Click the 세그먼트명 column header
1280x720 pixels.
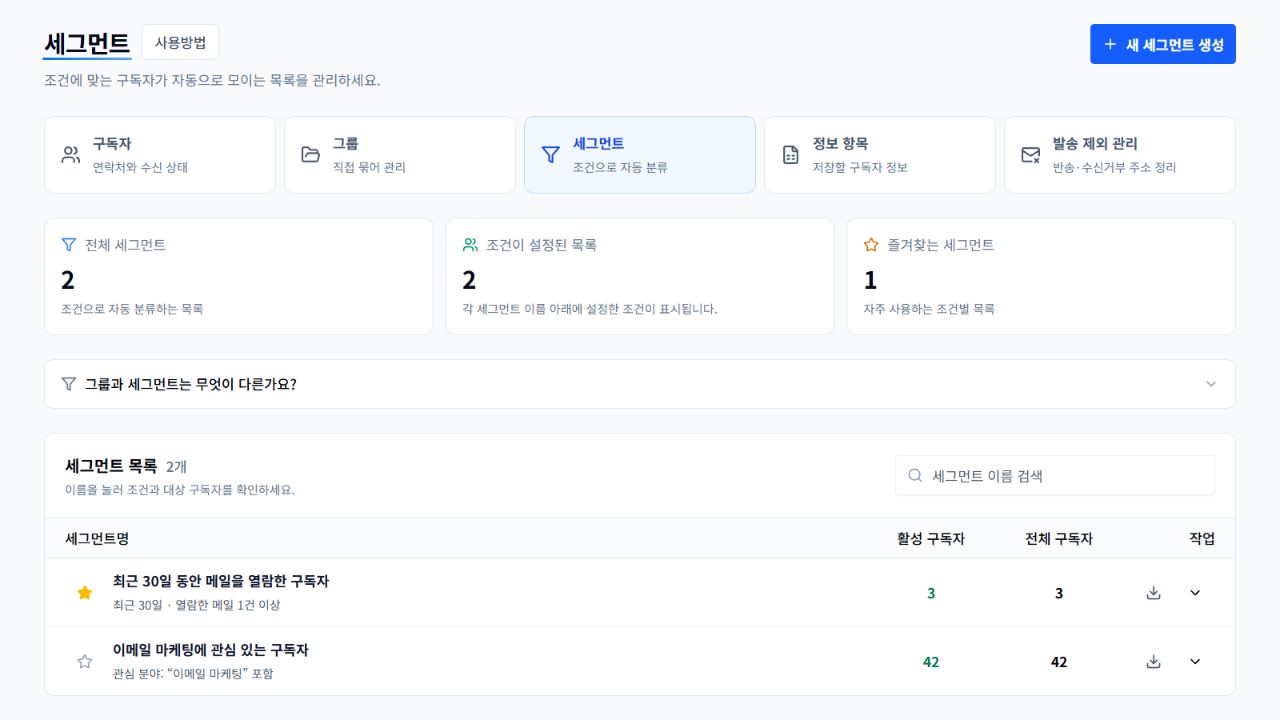point(97,538)
